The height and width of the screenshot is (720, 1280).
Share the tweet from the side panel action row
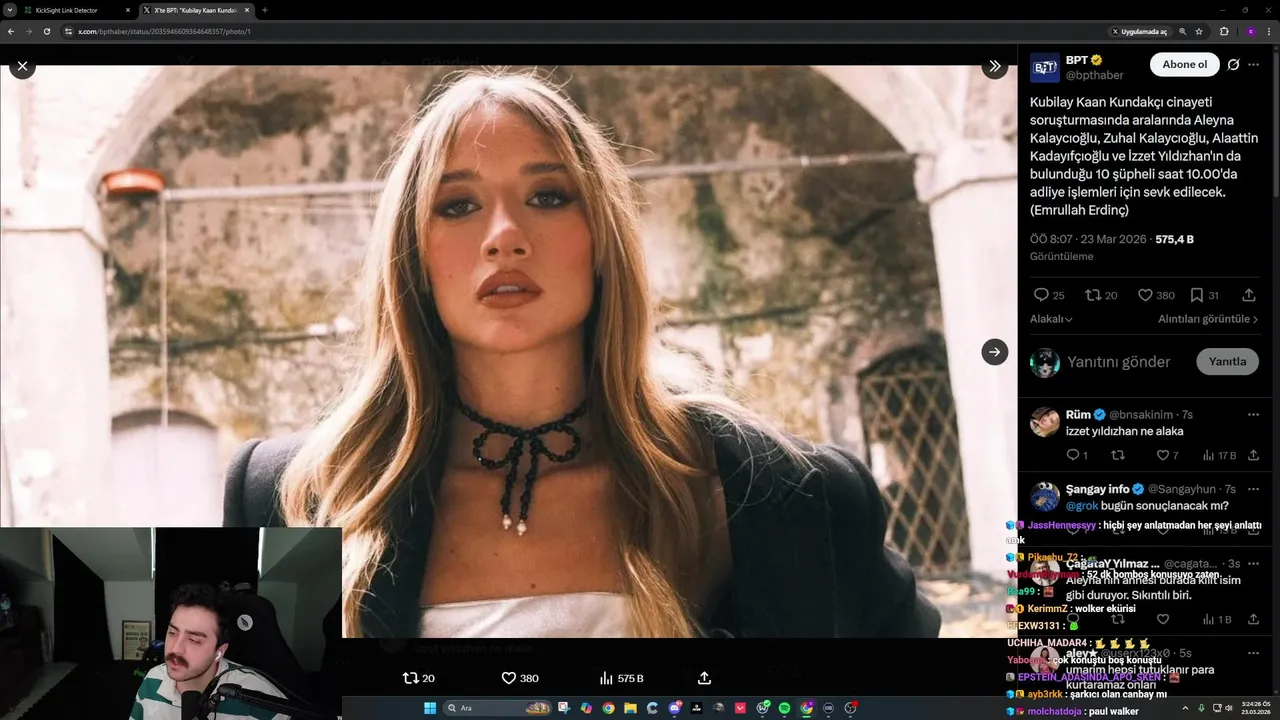[x=1249, y=295]
